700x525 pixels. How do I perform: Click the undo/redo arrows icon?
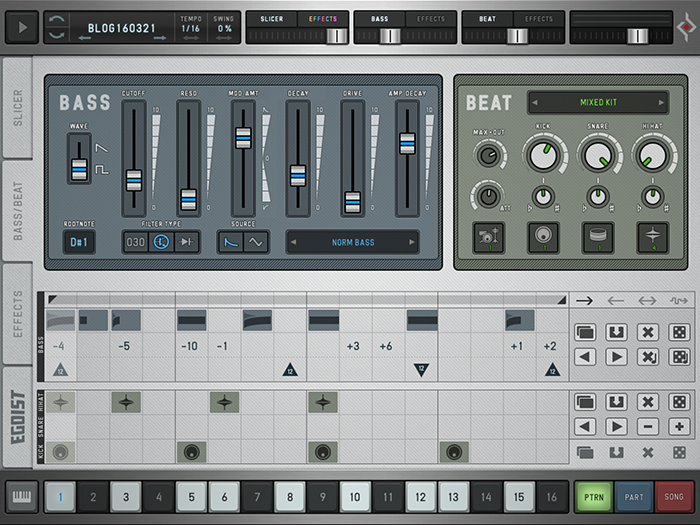click(x=57, y=28)
